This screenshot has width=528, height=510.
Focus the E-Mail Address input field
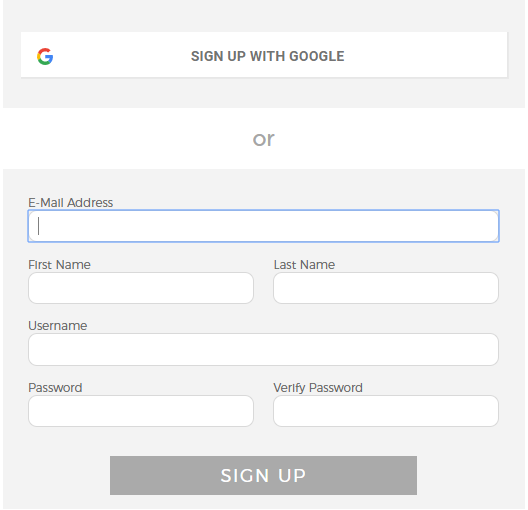point(263,226)
